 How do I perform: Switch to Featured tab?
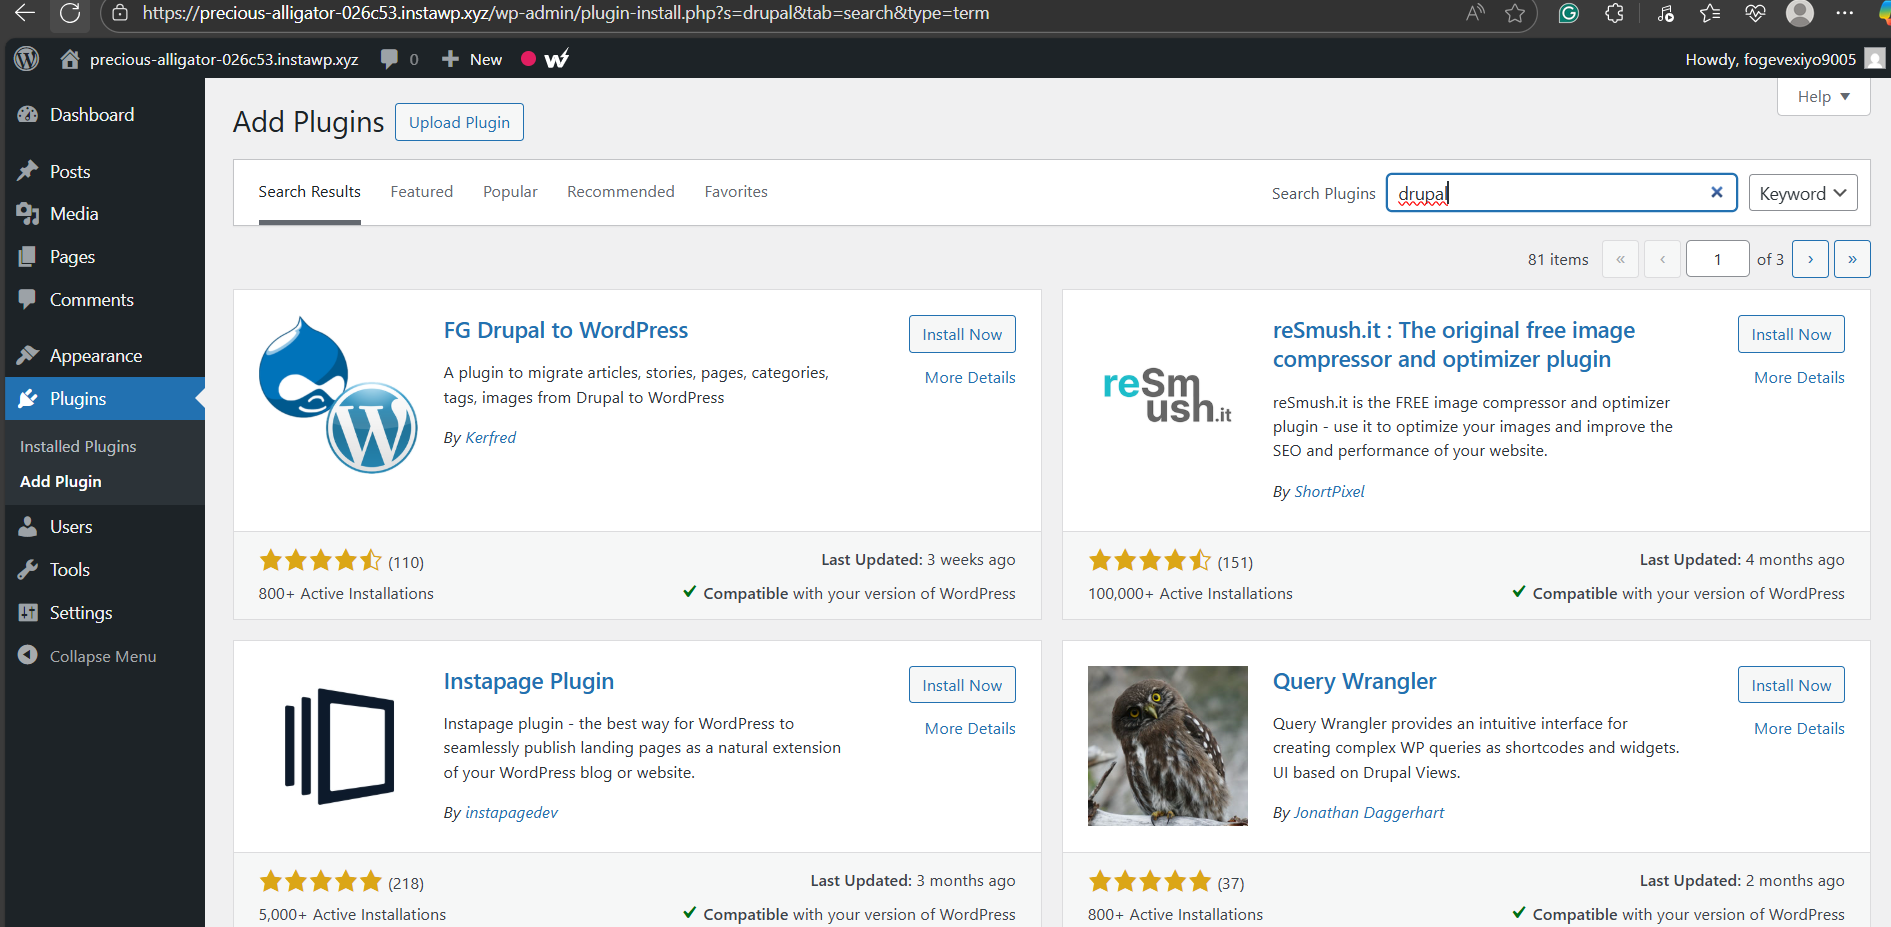tap(422, 192)
